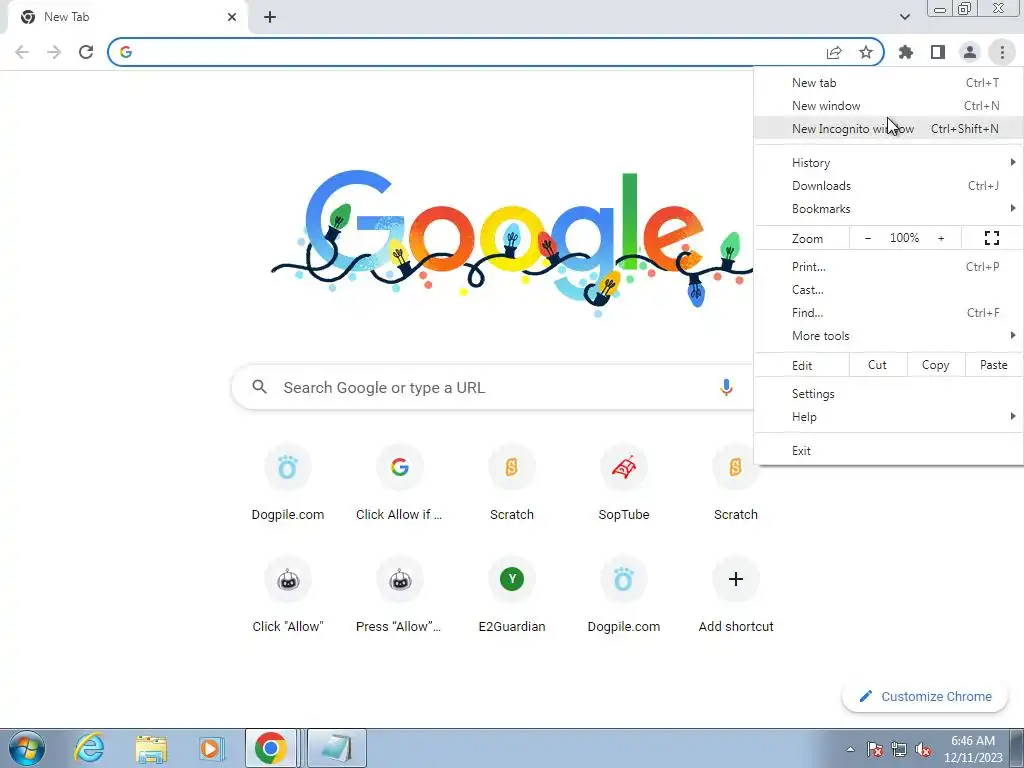Choose Find... from the menu
Viewport: 1024px width, 768px height.
pos(888,313)
